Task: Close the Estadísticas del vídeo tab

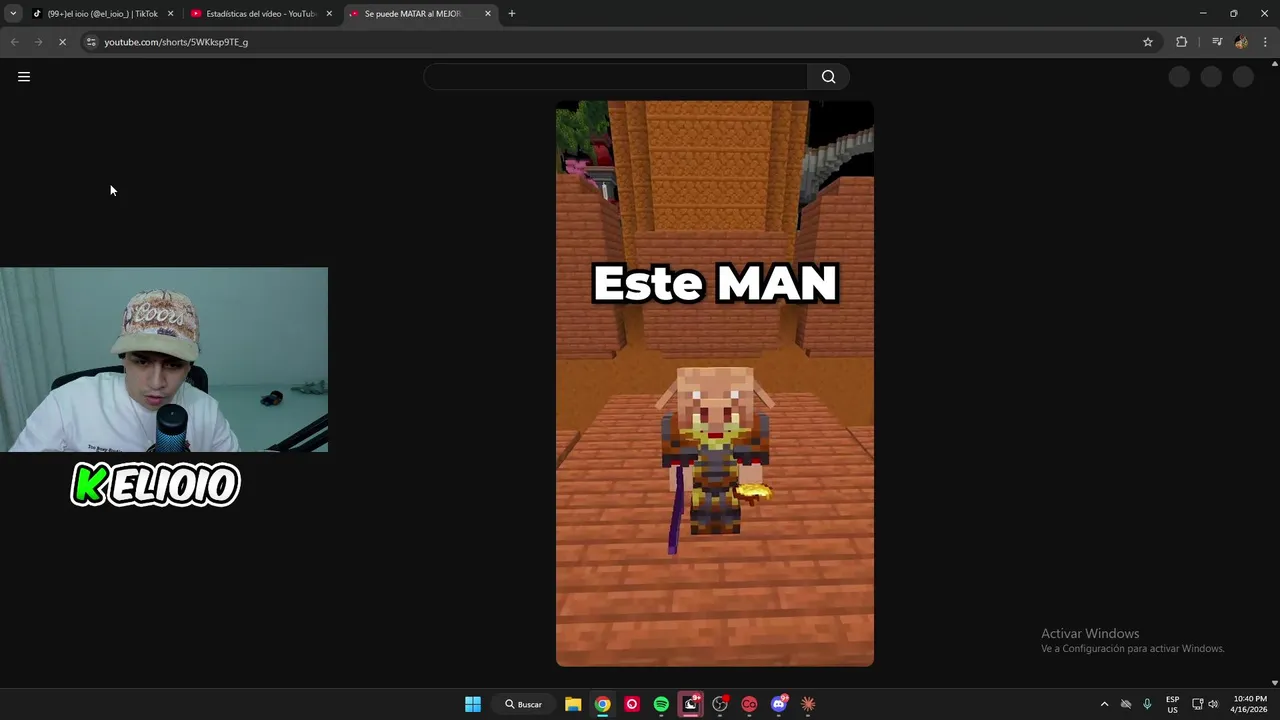Action: (329, 14)
